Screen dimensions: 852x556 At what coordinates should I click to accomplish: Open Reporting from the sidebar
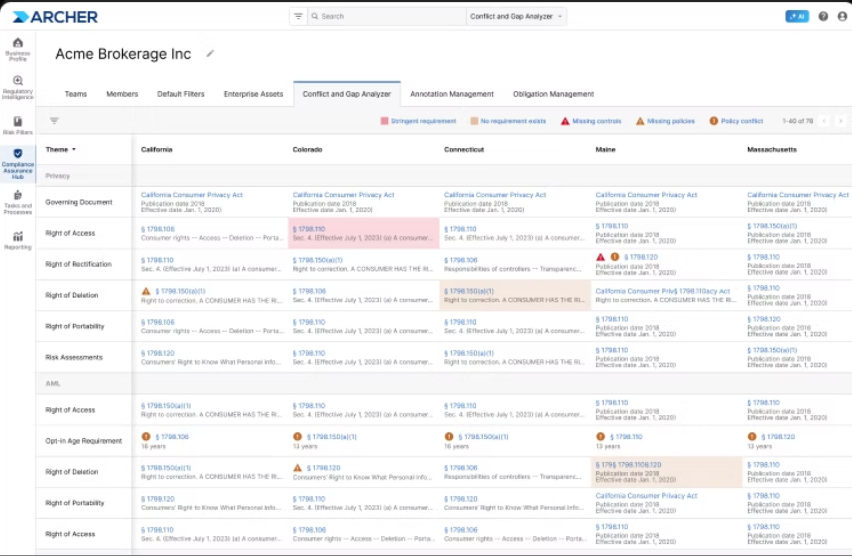click(17, 240)
